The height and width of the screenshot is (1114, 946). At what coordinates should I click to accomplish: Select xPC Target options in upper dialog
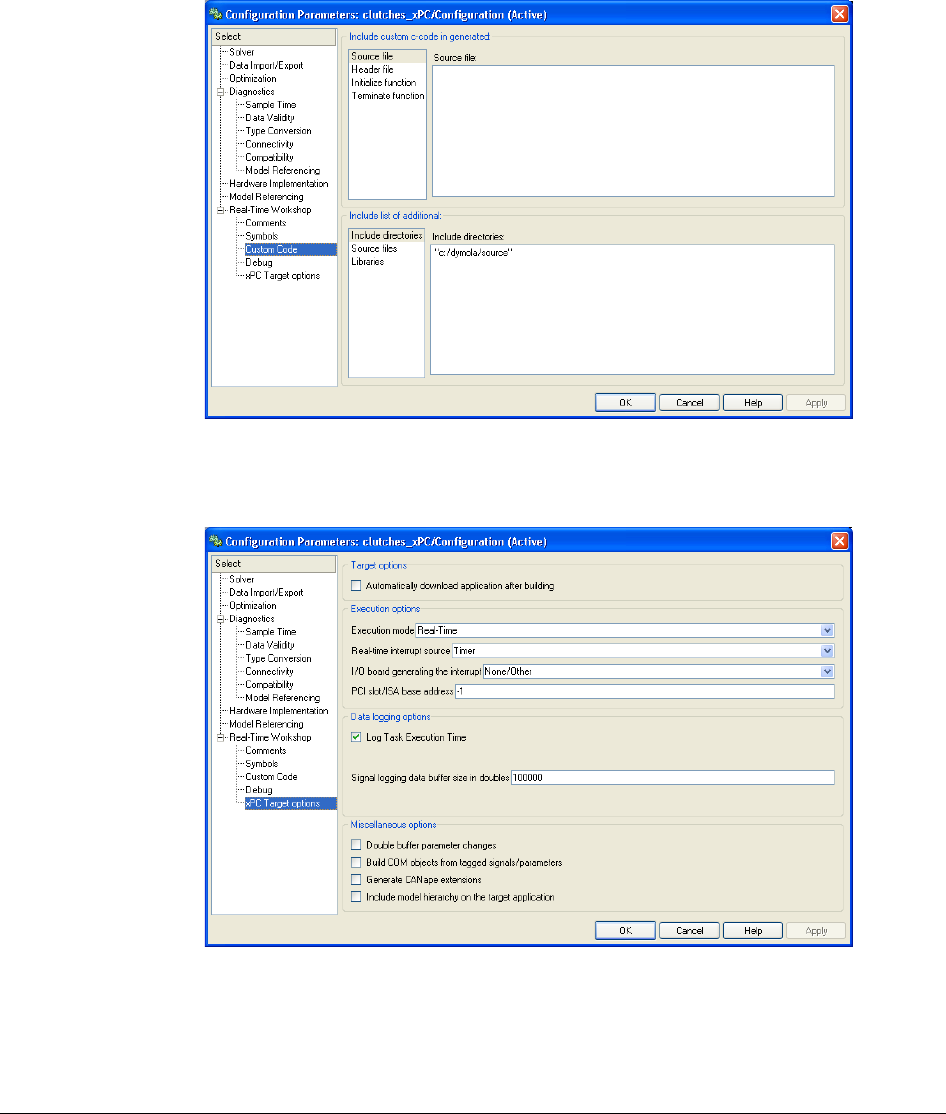pos(283,276)
